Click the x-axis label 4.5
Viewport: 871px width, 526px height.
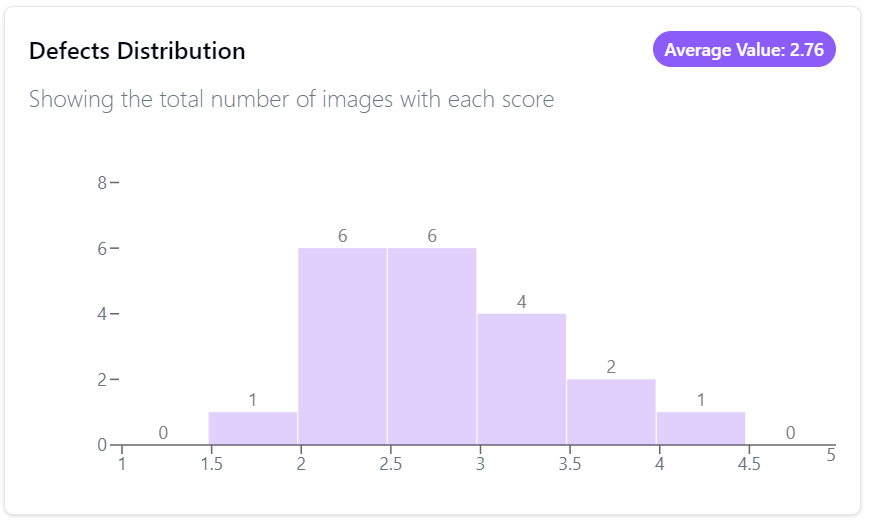coord(749,464)
